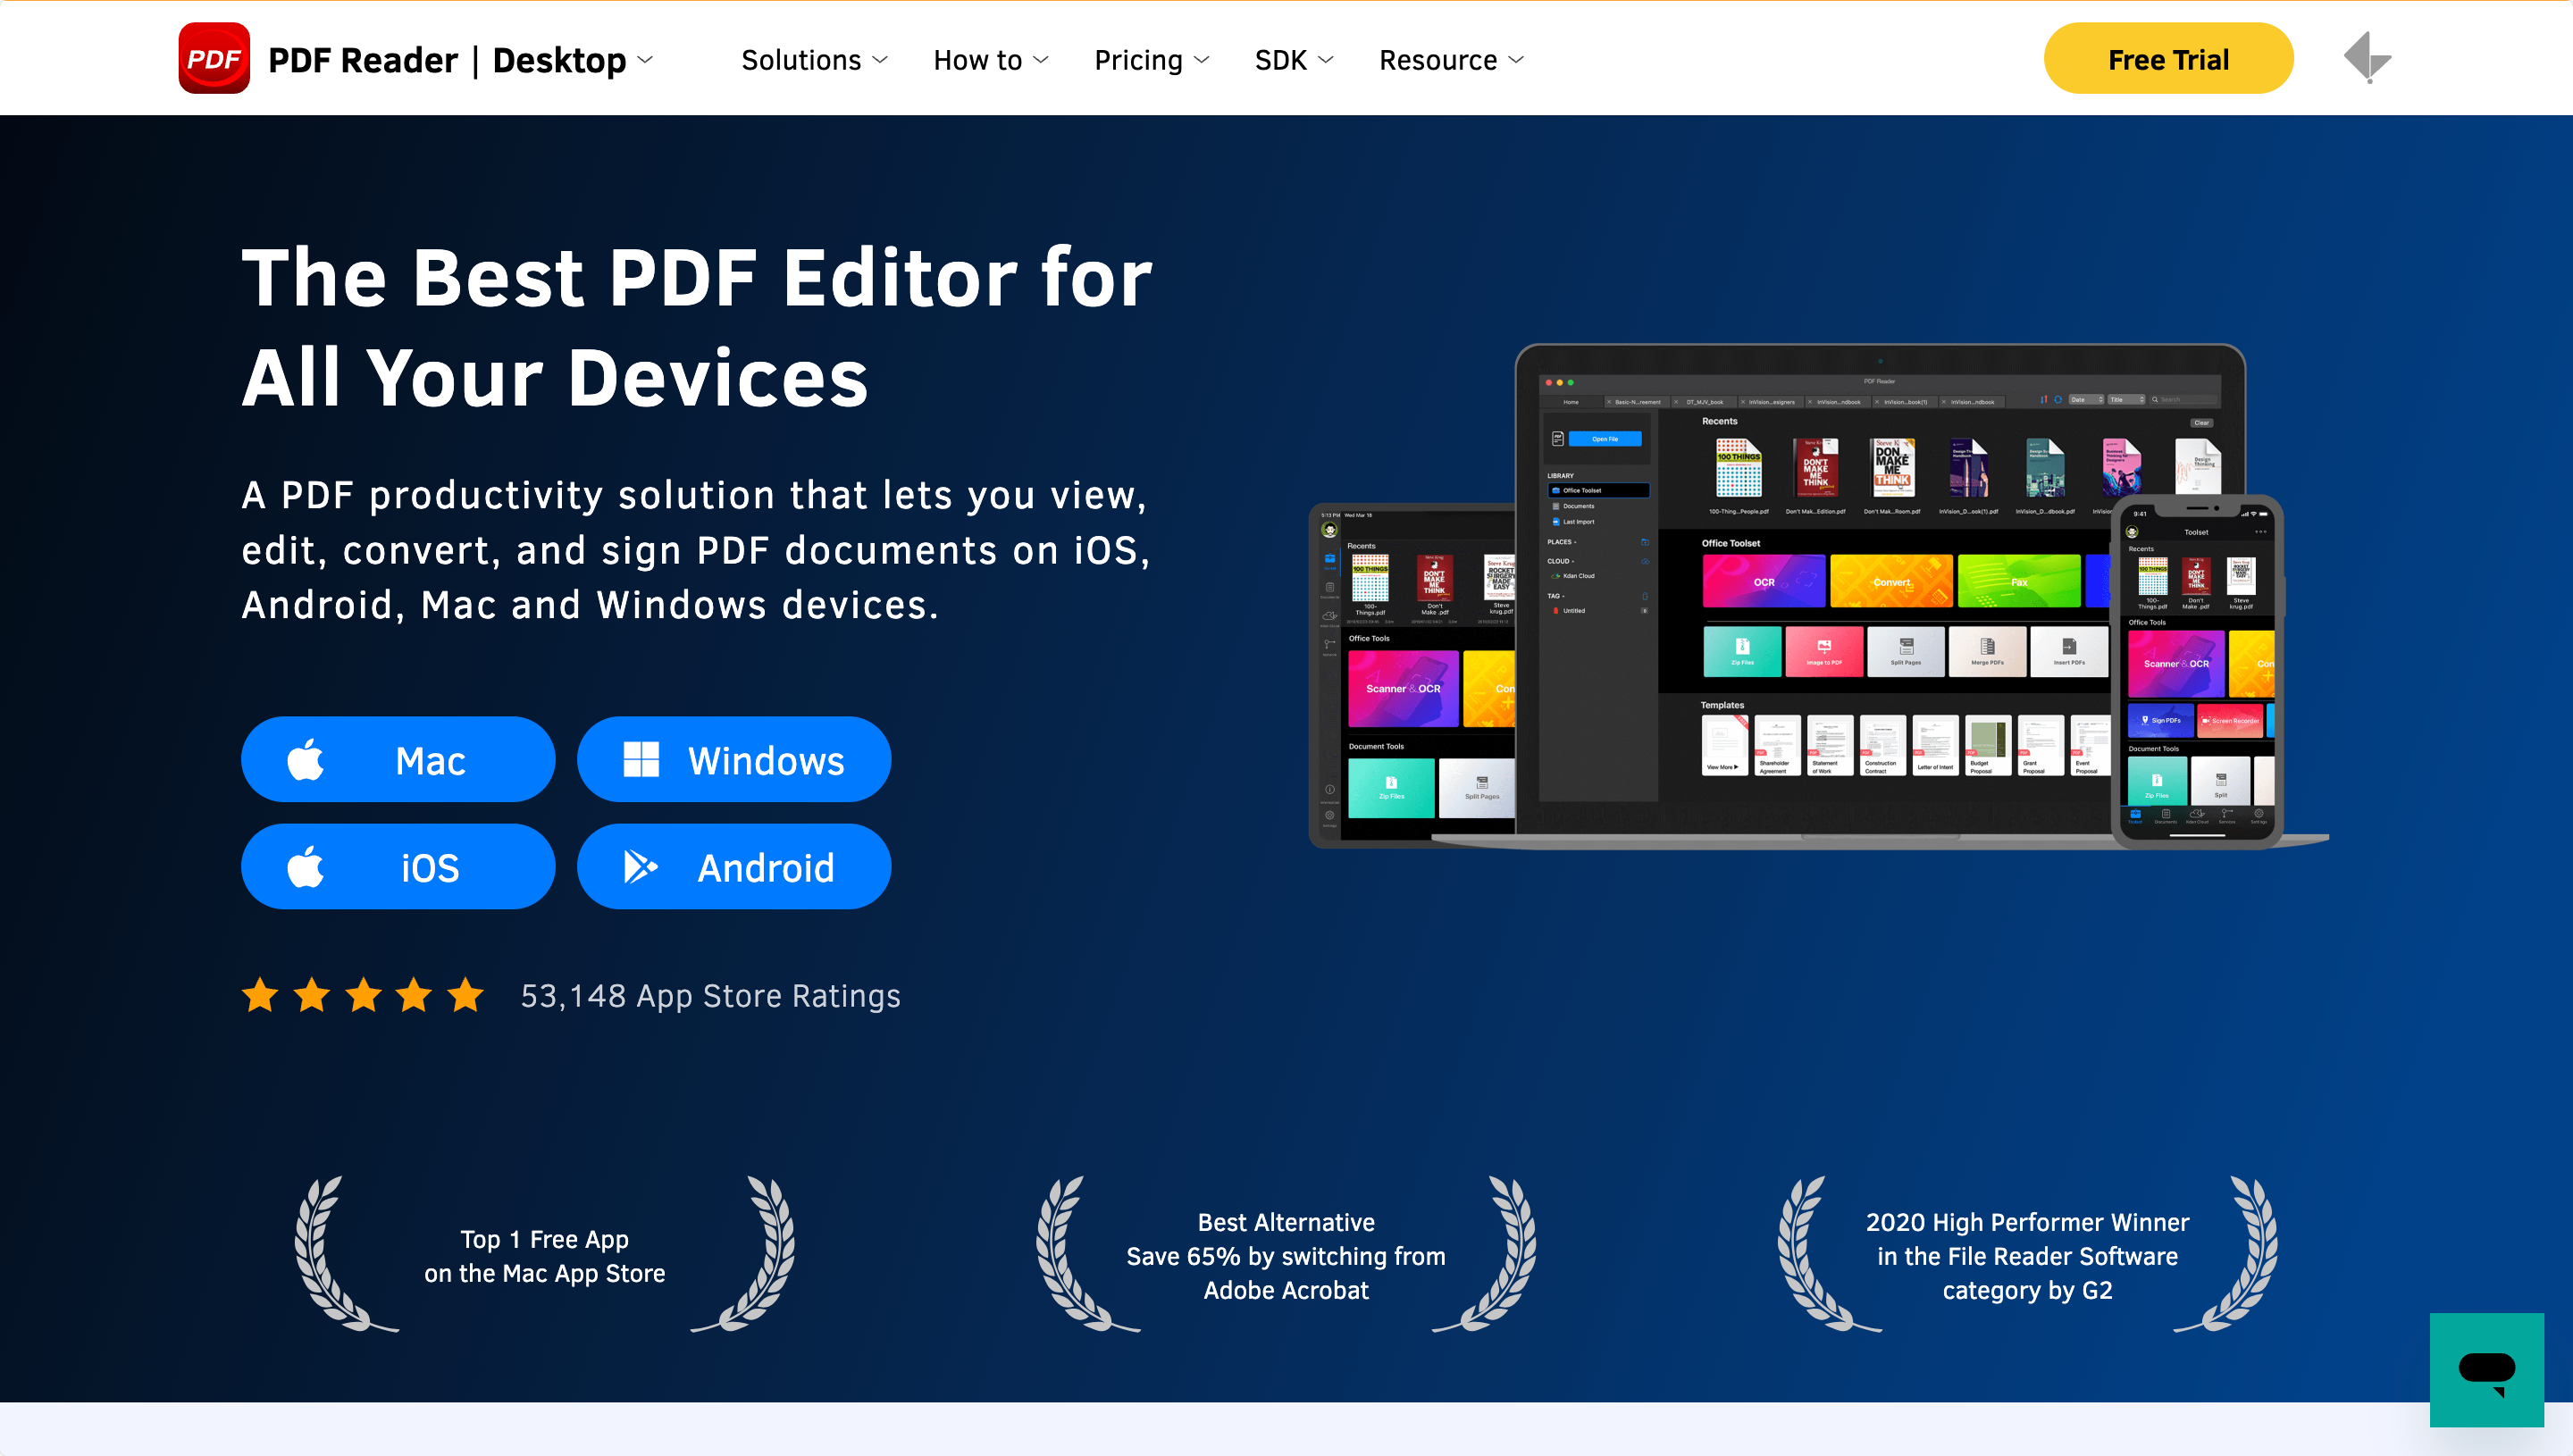Download the Windows version
The image size is (2573, 1456).
point(734,760)
